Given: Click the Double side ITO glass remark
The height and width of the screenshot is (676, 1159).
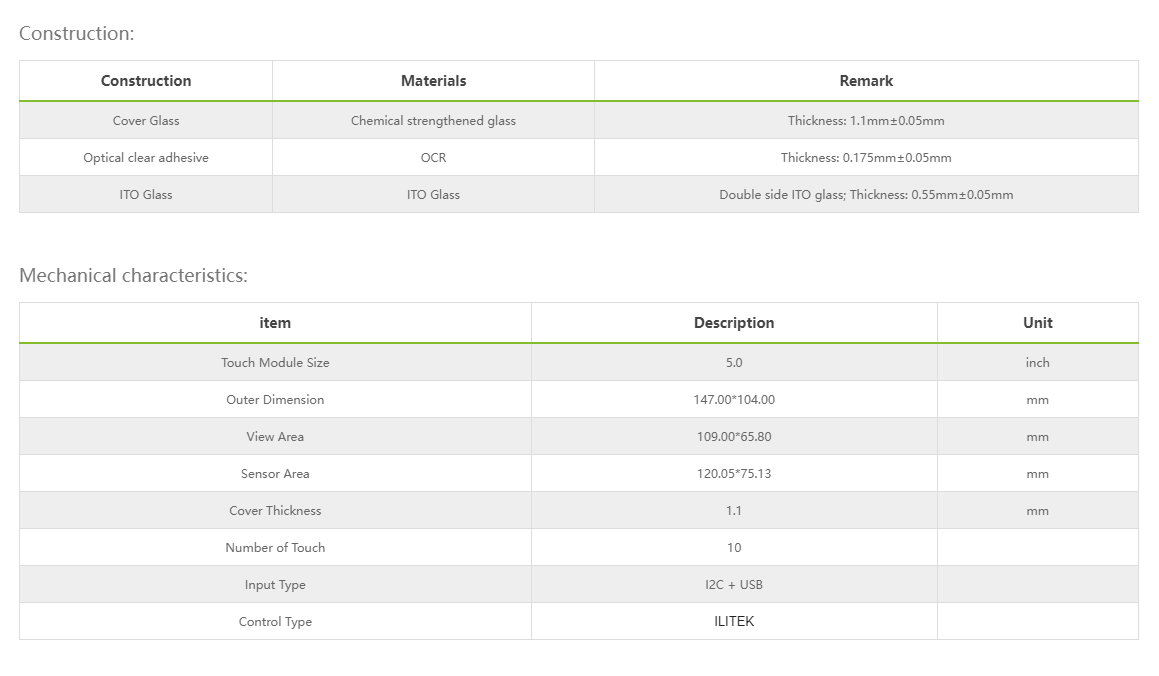Looking at the screenshot, I should tap(866, 195).
